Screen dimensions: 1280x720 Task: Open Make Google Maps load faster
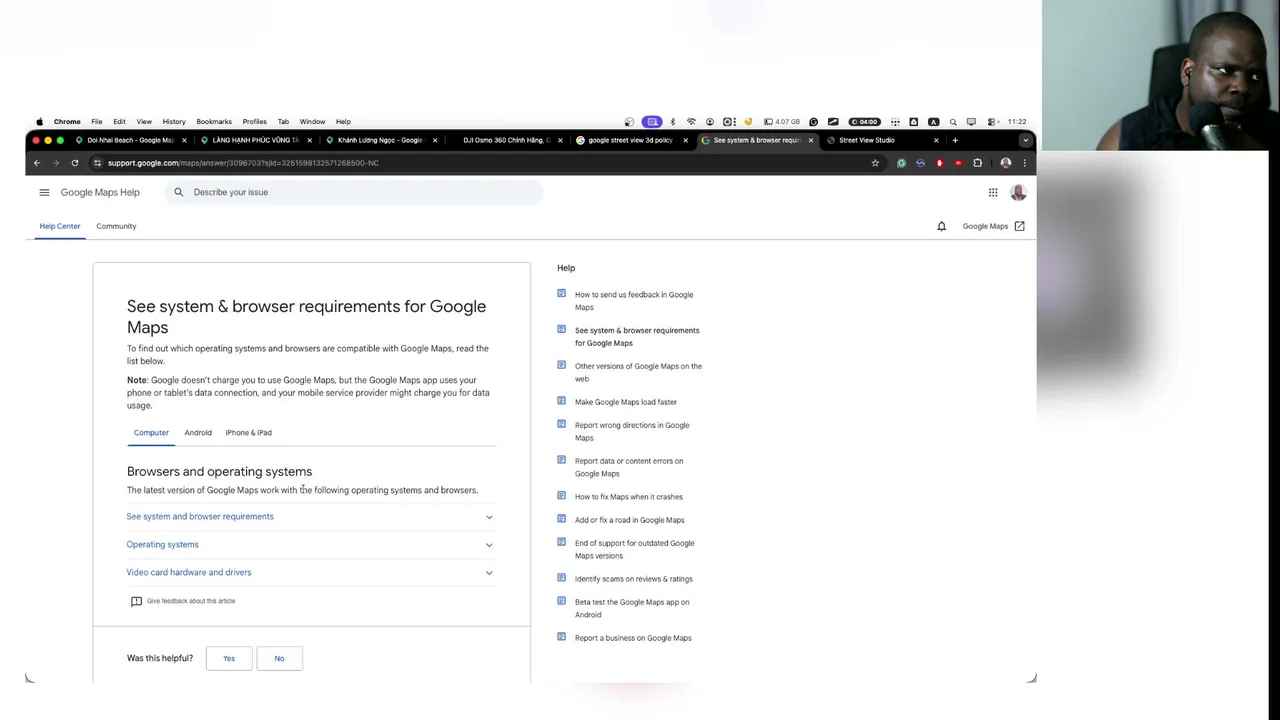pyautogui.click(x=626, y=402)
